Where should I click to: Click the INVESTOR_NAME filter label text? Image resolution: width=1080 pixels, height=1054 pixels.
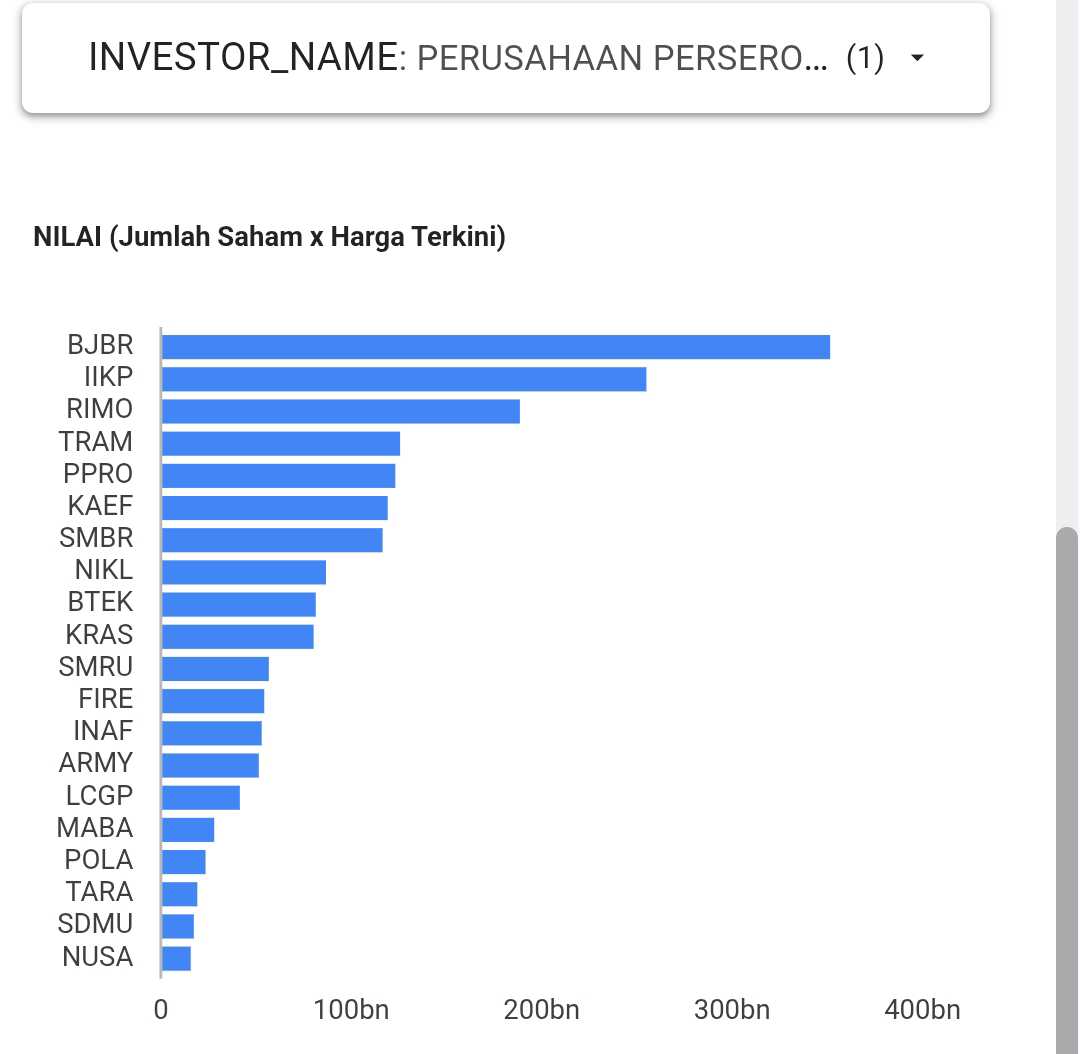click(242, 59)
